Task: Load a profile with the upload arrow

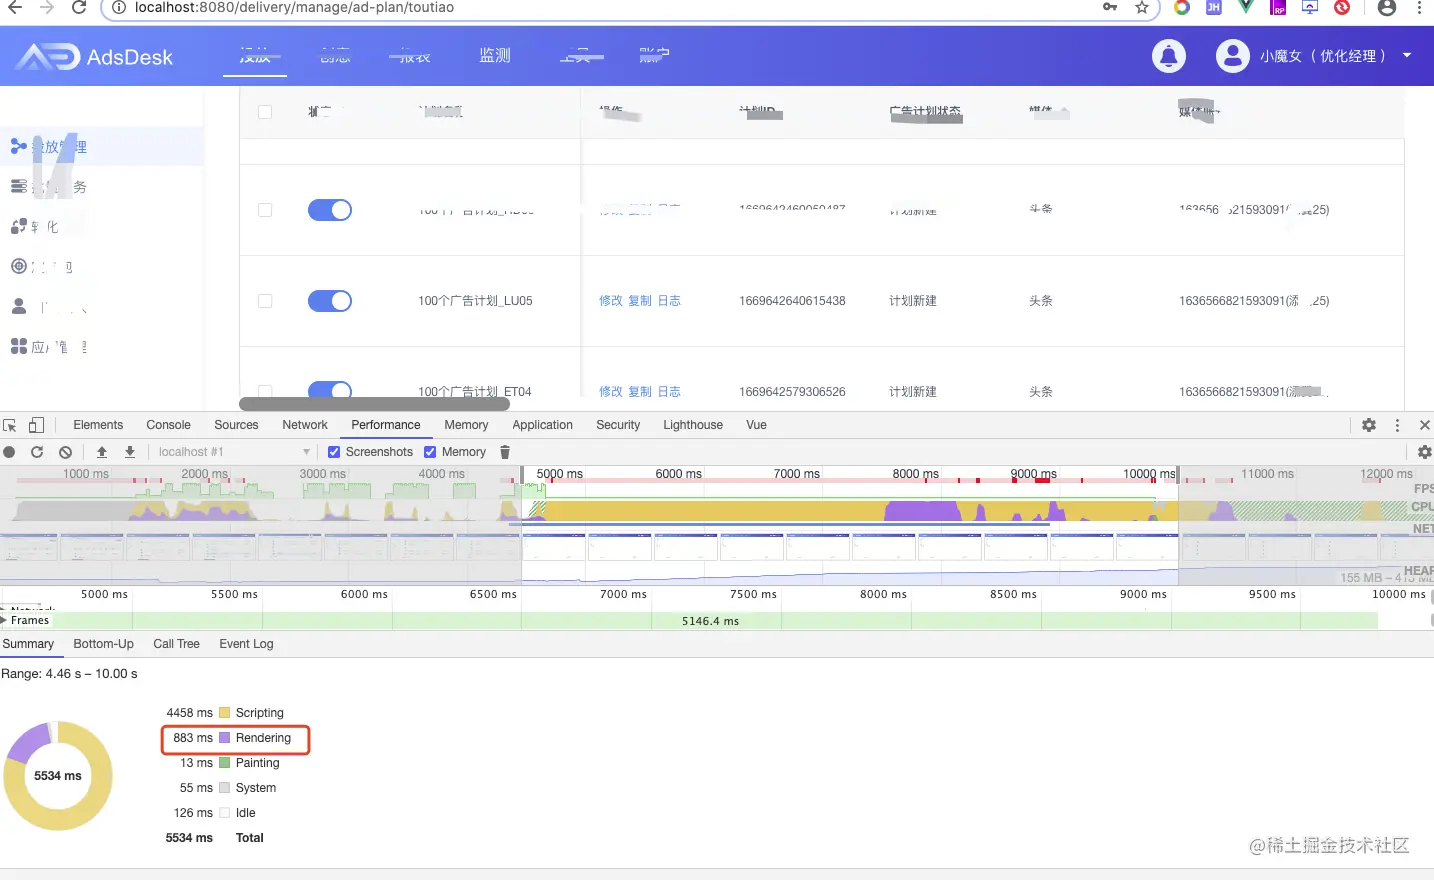Action: pyautogui.click(x=102, y=452)
